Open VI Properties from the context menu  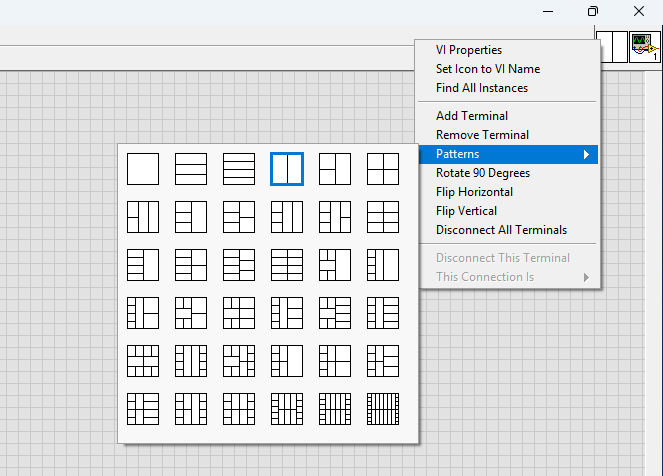508,50
